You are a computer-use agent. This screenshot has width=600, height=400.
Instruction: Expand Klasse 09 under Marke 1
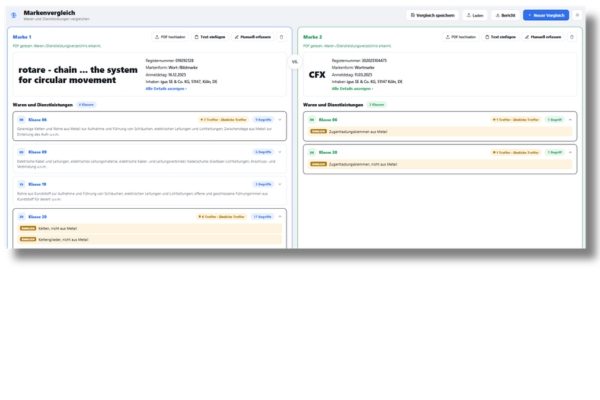tap(280, 152)
